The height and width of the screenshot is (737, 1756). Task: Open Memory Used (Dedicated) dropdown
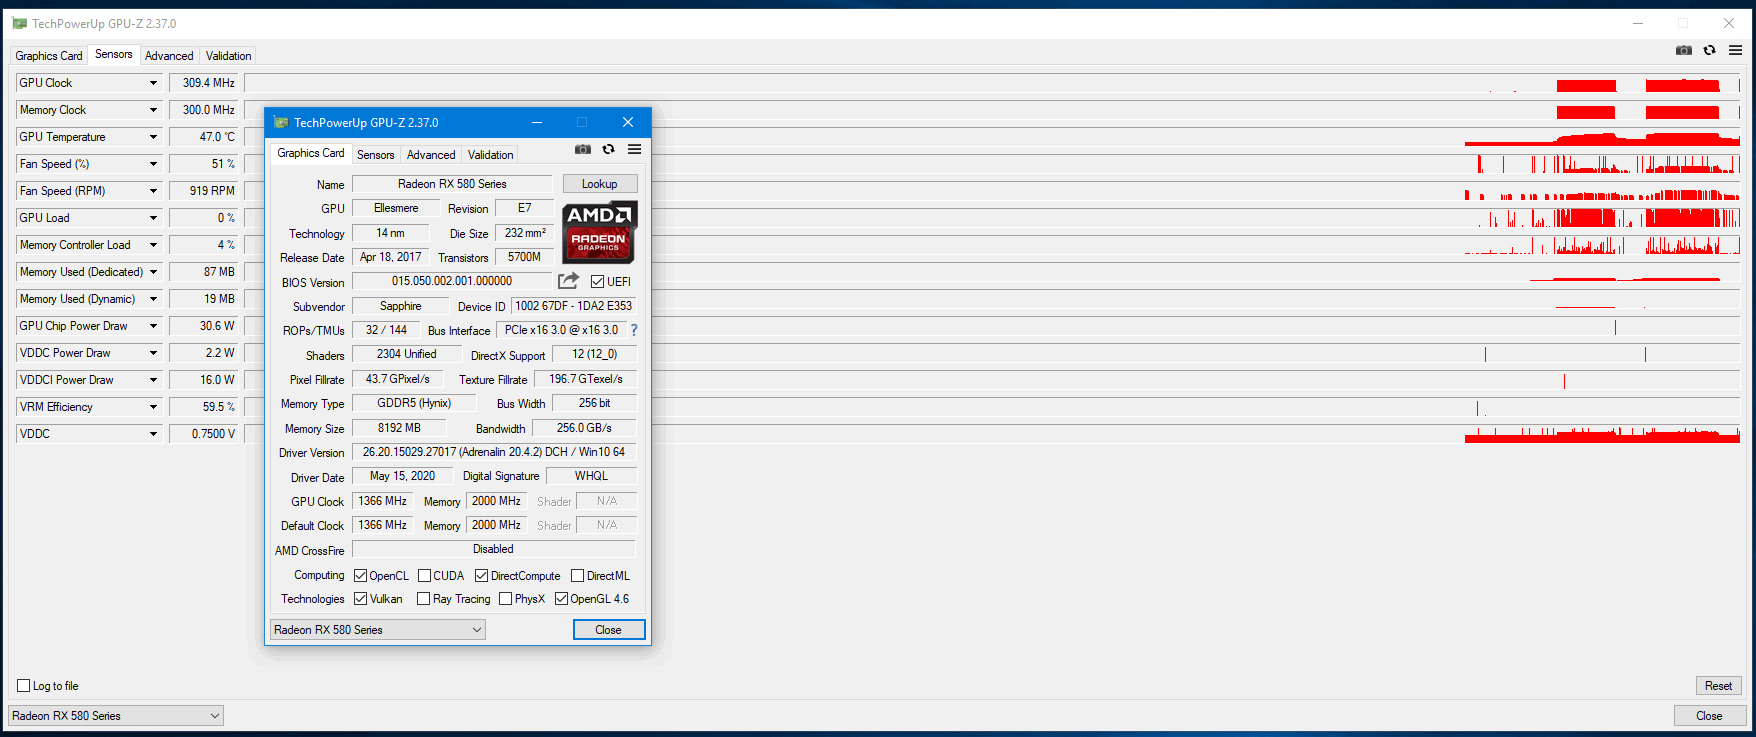coord(153,272)
